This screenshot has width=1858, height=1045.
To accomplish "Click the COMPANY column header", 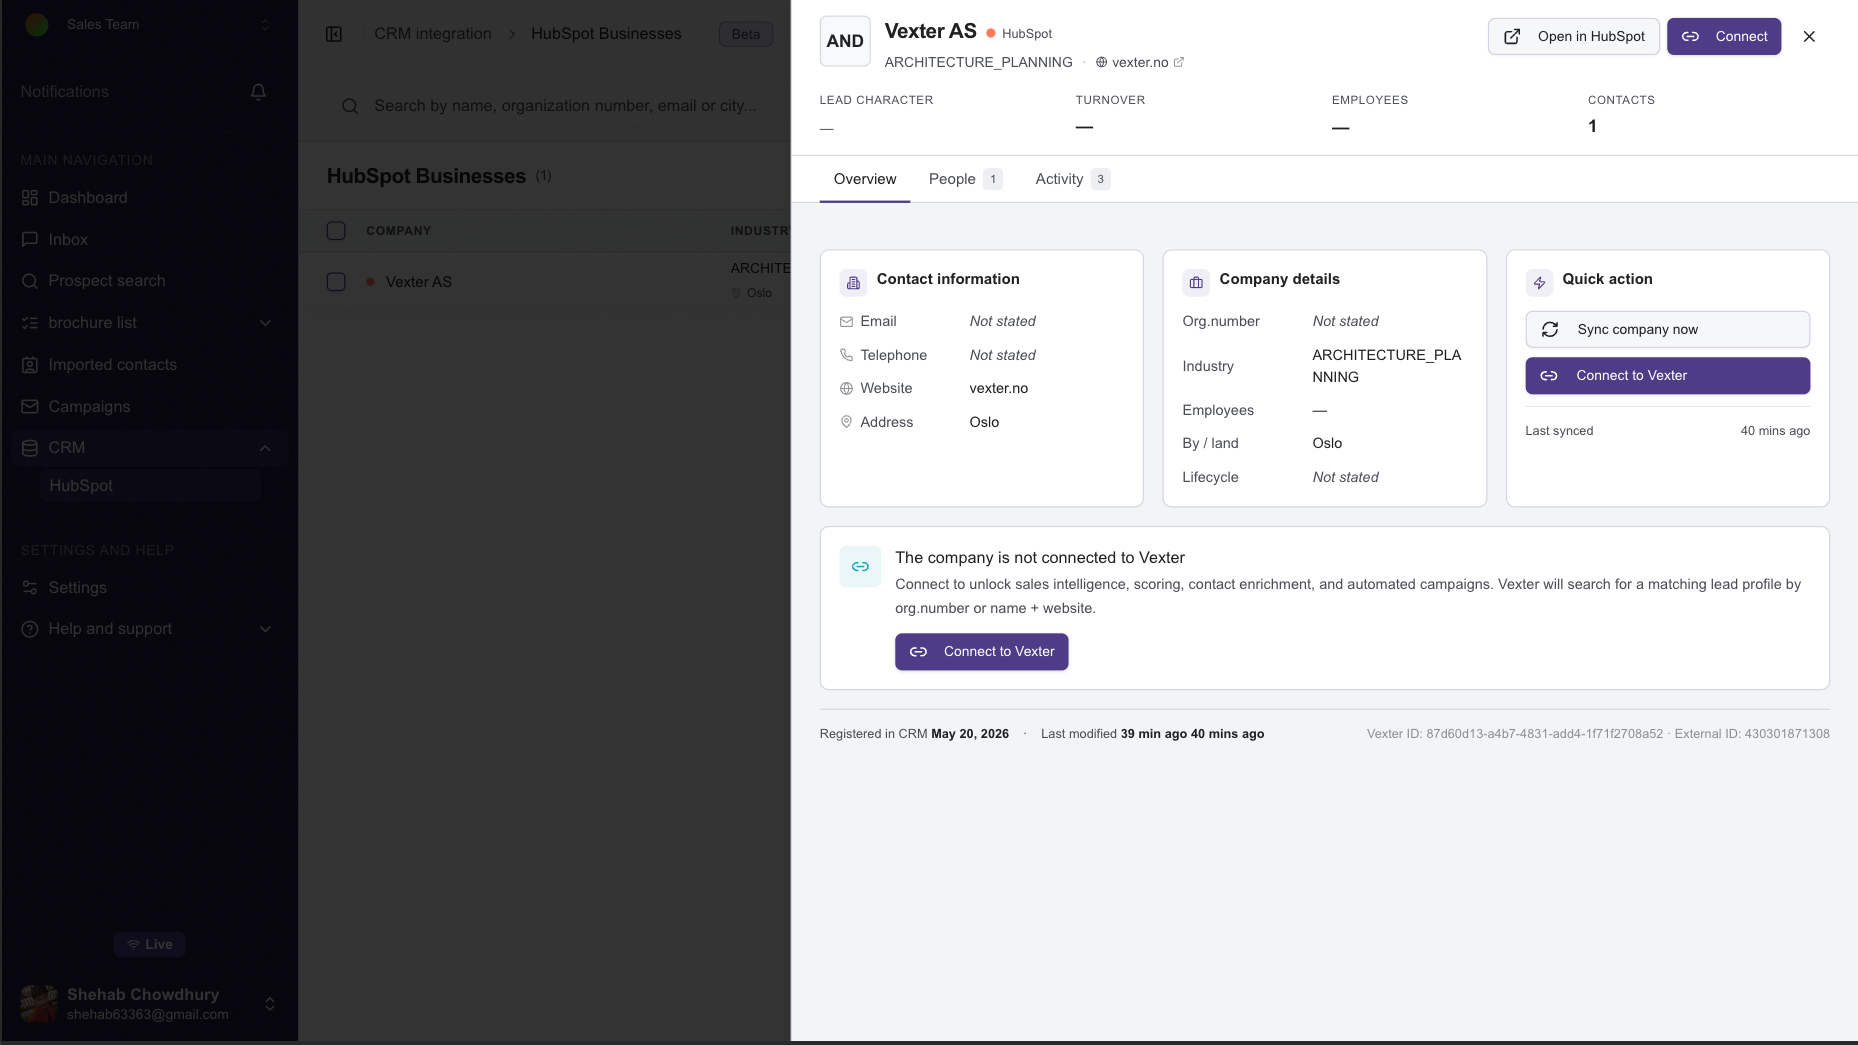I will (x=399, y=231).
